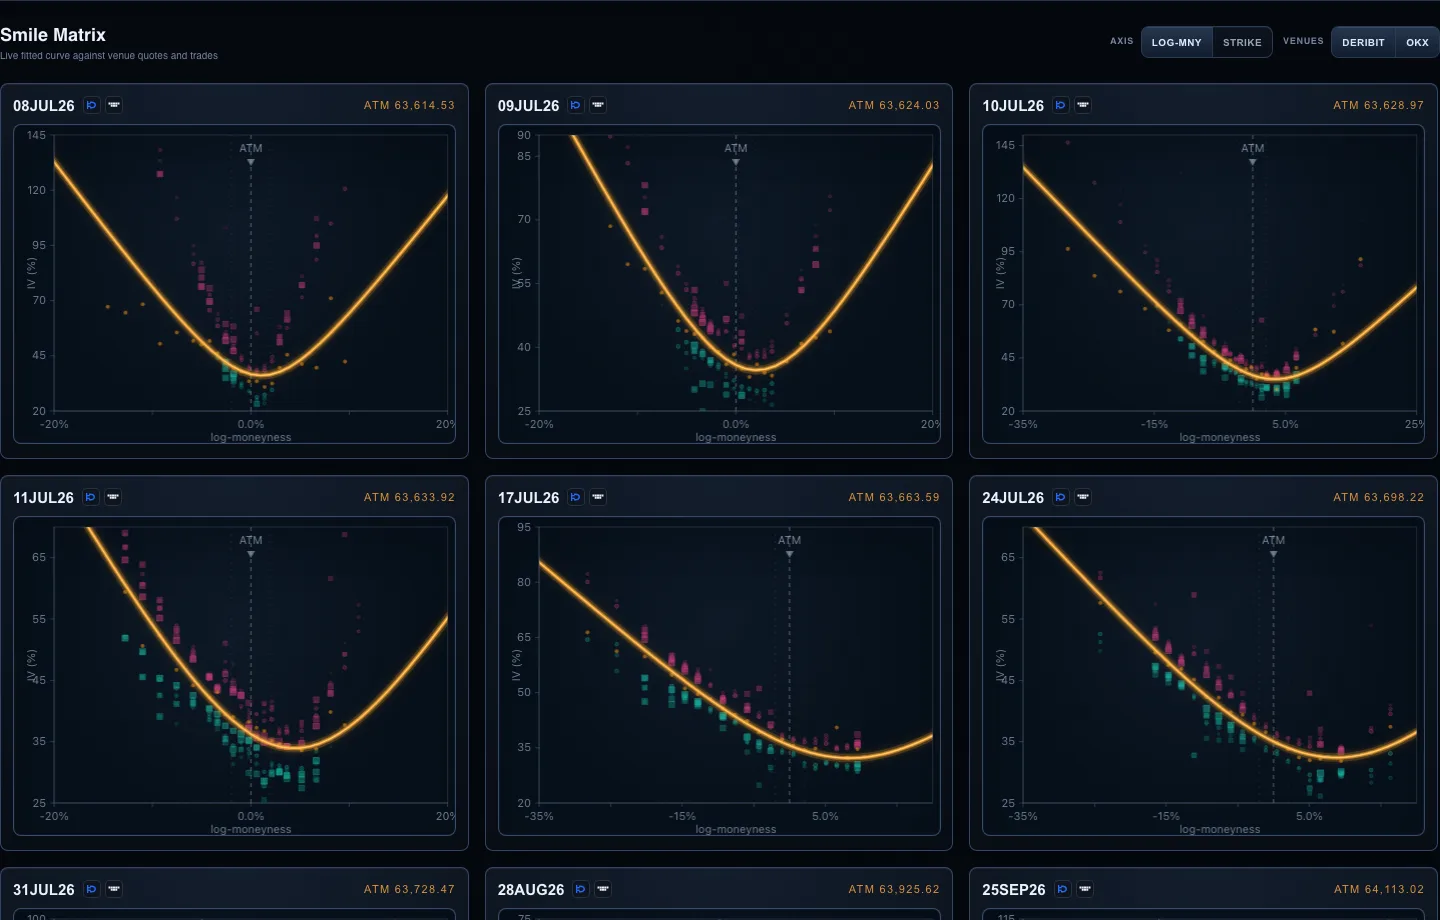1440x920 pixels.
Task: Switch axis to LOG-MNY
Action: pyautogui.click(x=1177, y=42)
